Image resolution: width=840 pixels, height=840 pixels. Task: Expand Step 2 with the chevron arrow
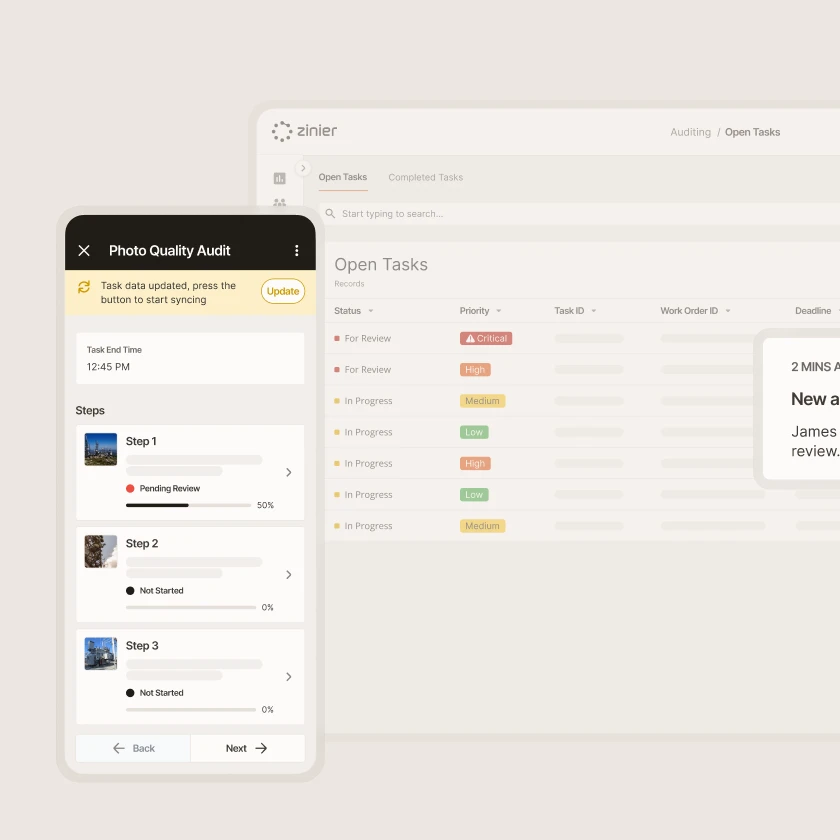point(289,575)
